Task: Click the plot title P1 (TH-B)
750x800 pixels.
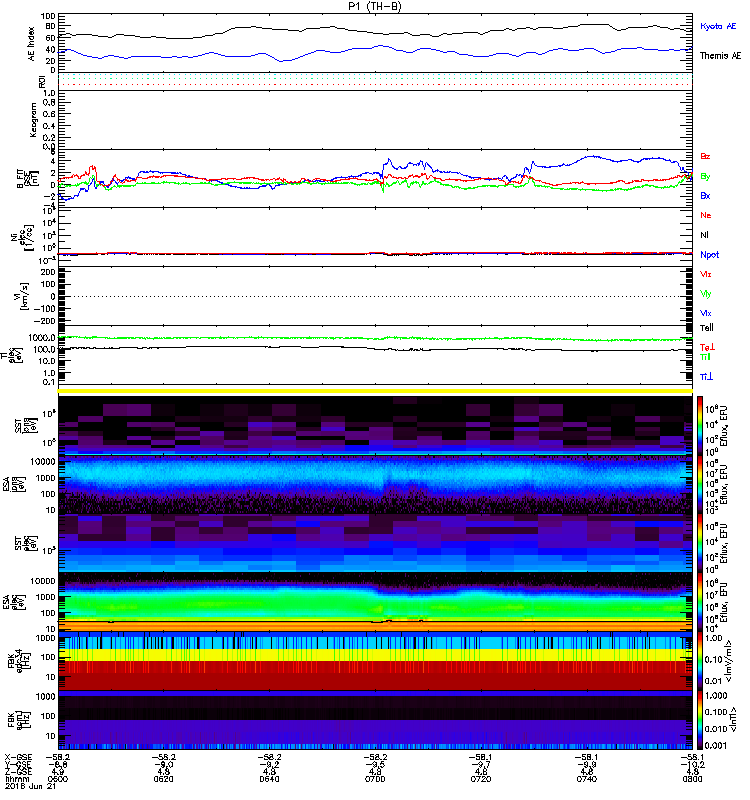Action: point(375,6)
